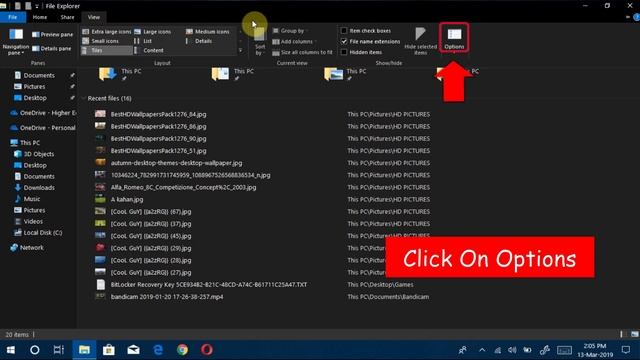
Task: Click Hide selected items
Action: (x=420, y=41)
